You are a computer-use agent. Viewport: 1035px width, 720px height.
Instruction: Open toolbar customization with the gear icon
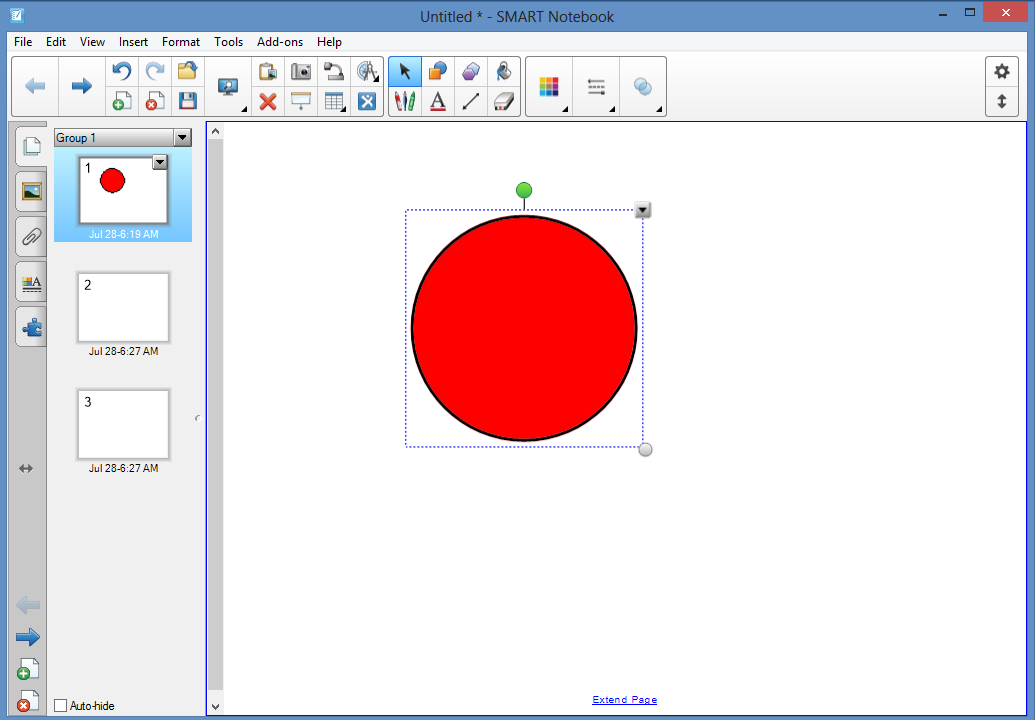[1001, 71]
